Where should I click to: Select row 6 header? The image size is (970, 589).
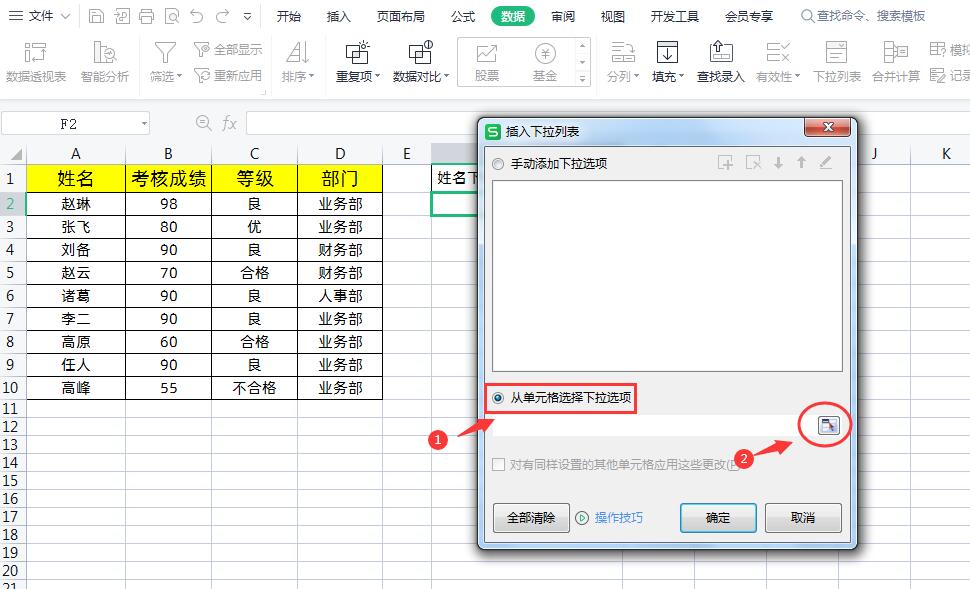pos(11,296)
